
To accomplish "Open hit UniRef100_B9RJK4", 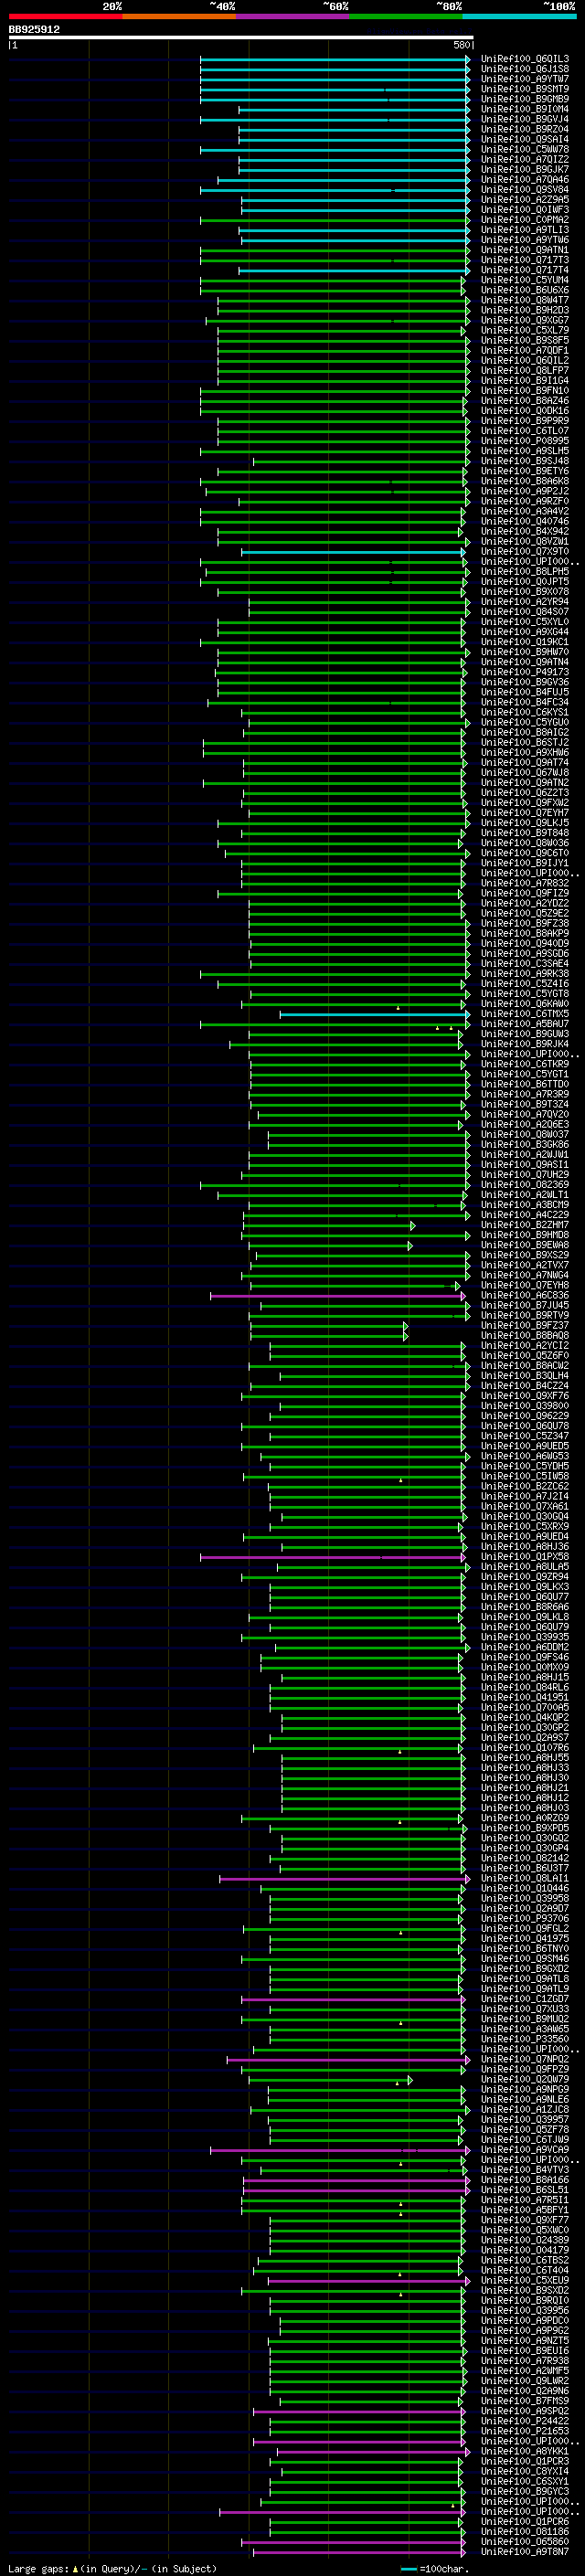I will coord(525,1045).
